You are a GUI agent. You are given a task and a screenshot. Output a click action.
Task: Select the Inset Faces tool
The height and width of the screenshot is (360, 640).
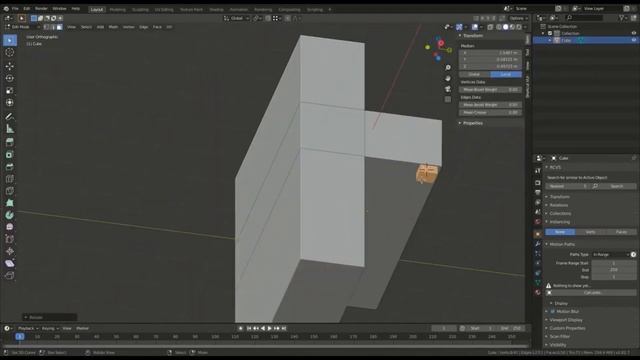[10, 155]
